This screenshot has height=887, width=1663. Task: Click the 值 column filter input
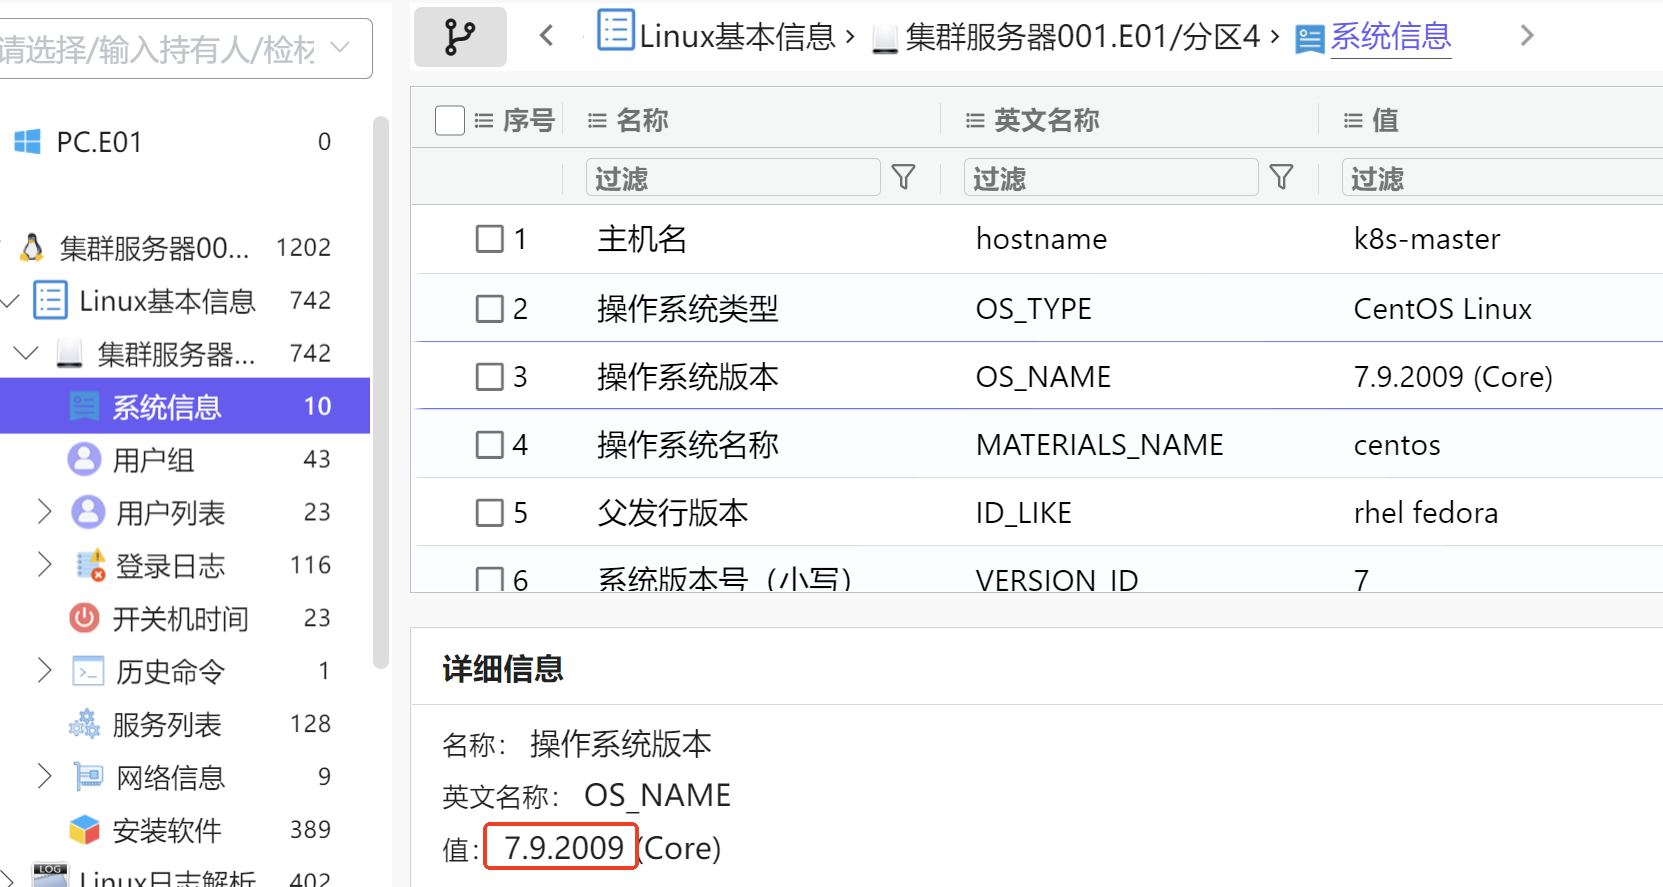point(1500,178)
